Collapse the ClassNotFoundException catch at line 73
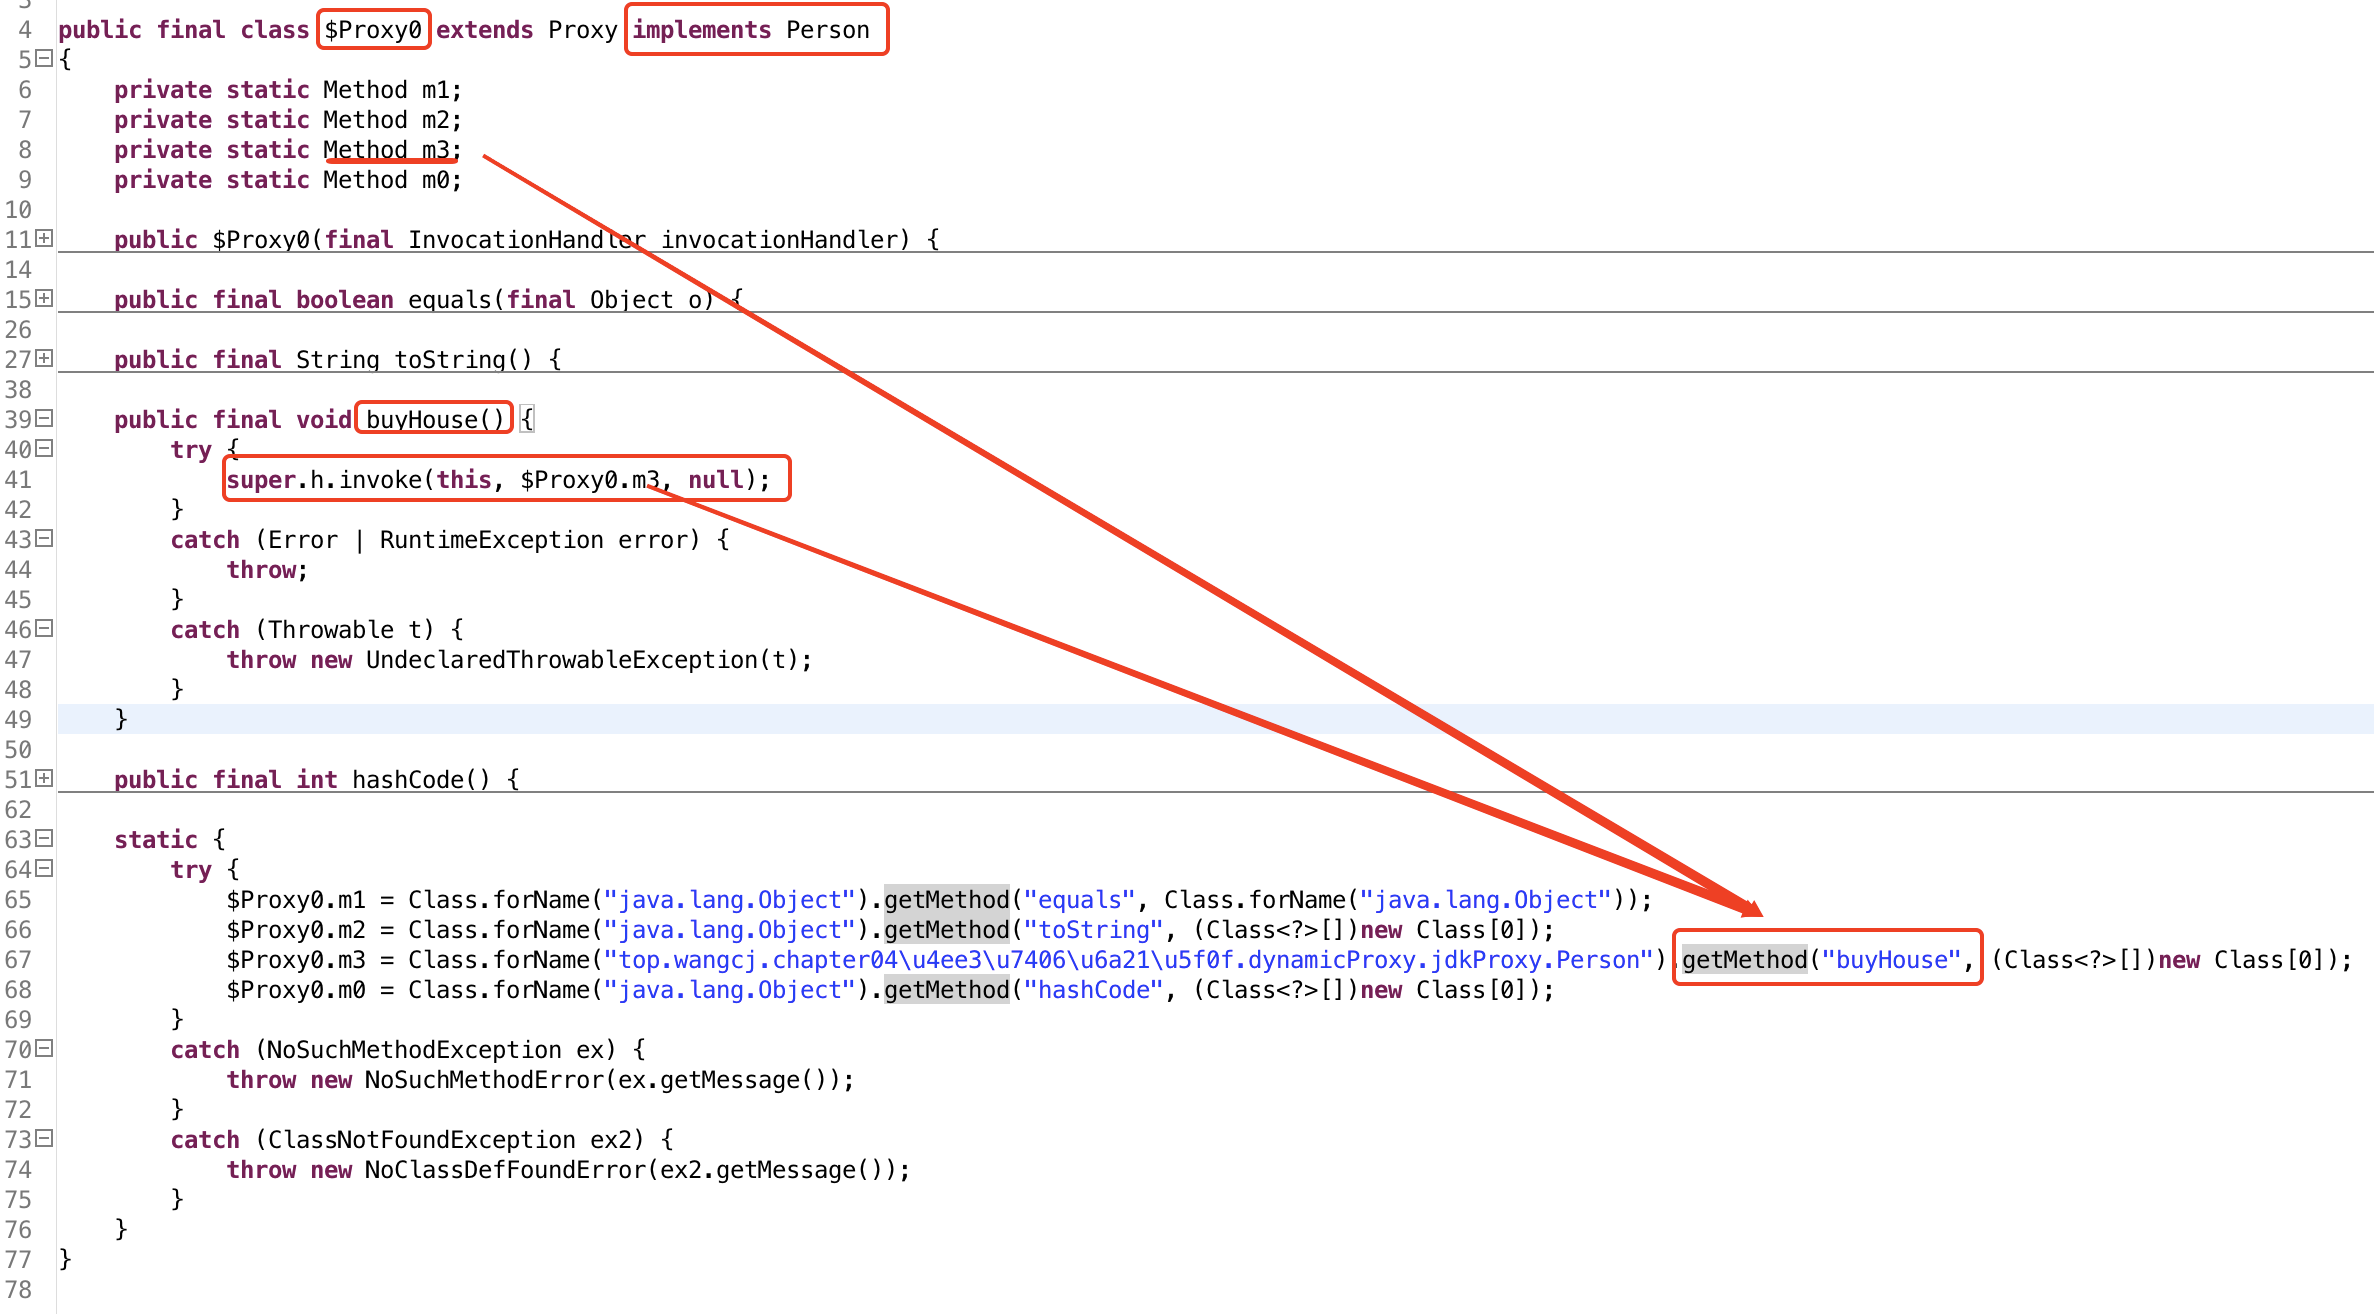 point(44,1138)
